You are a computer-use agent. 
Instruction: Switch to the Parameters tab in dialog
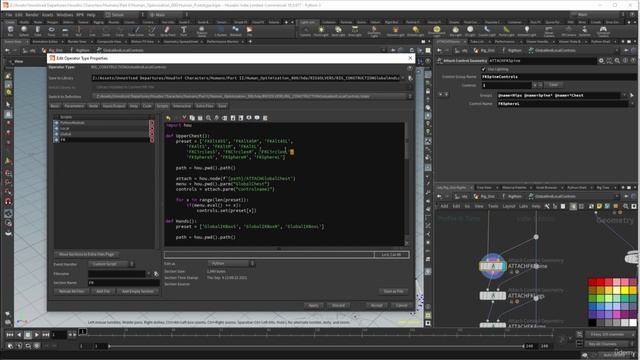click(74, 106)
